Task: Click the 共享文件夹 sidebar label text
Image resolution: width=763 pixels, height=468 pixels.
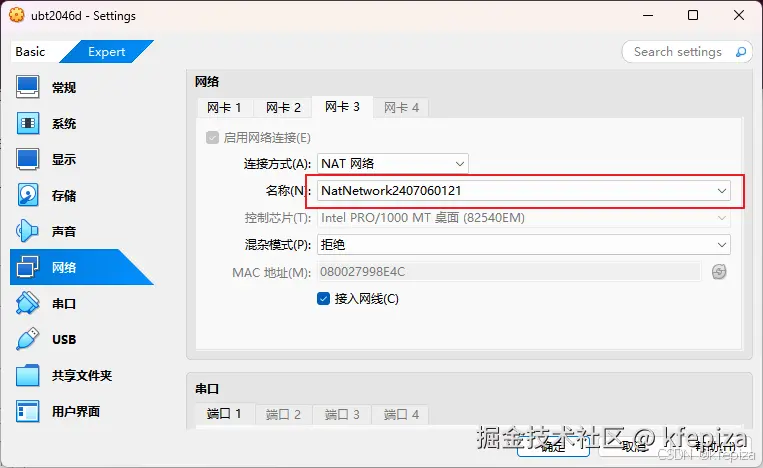Action: tap(82, 376)
